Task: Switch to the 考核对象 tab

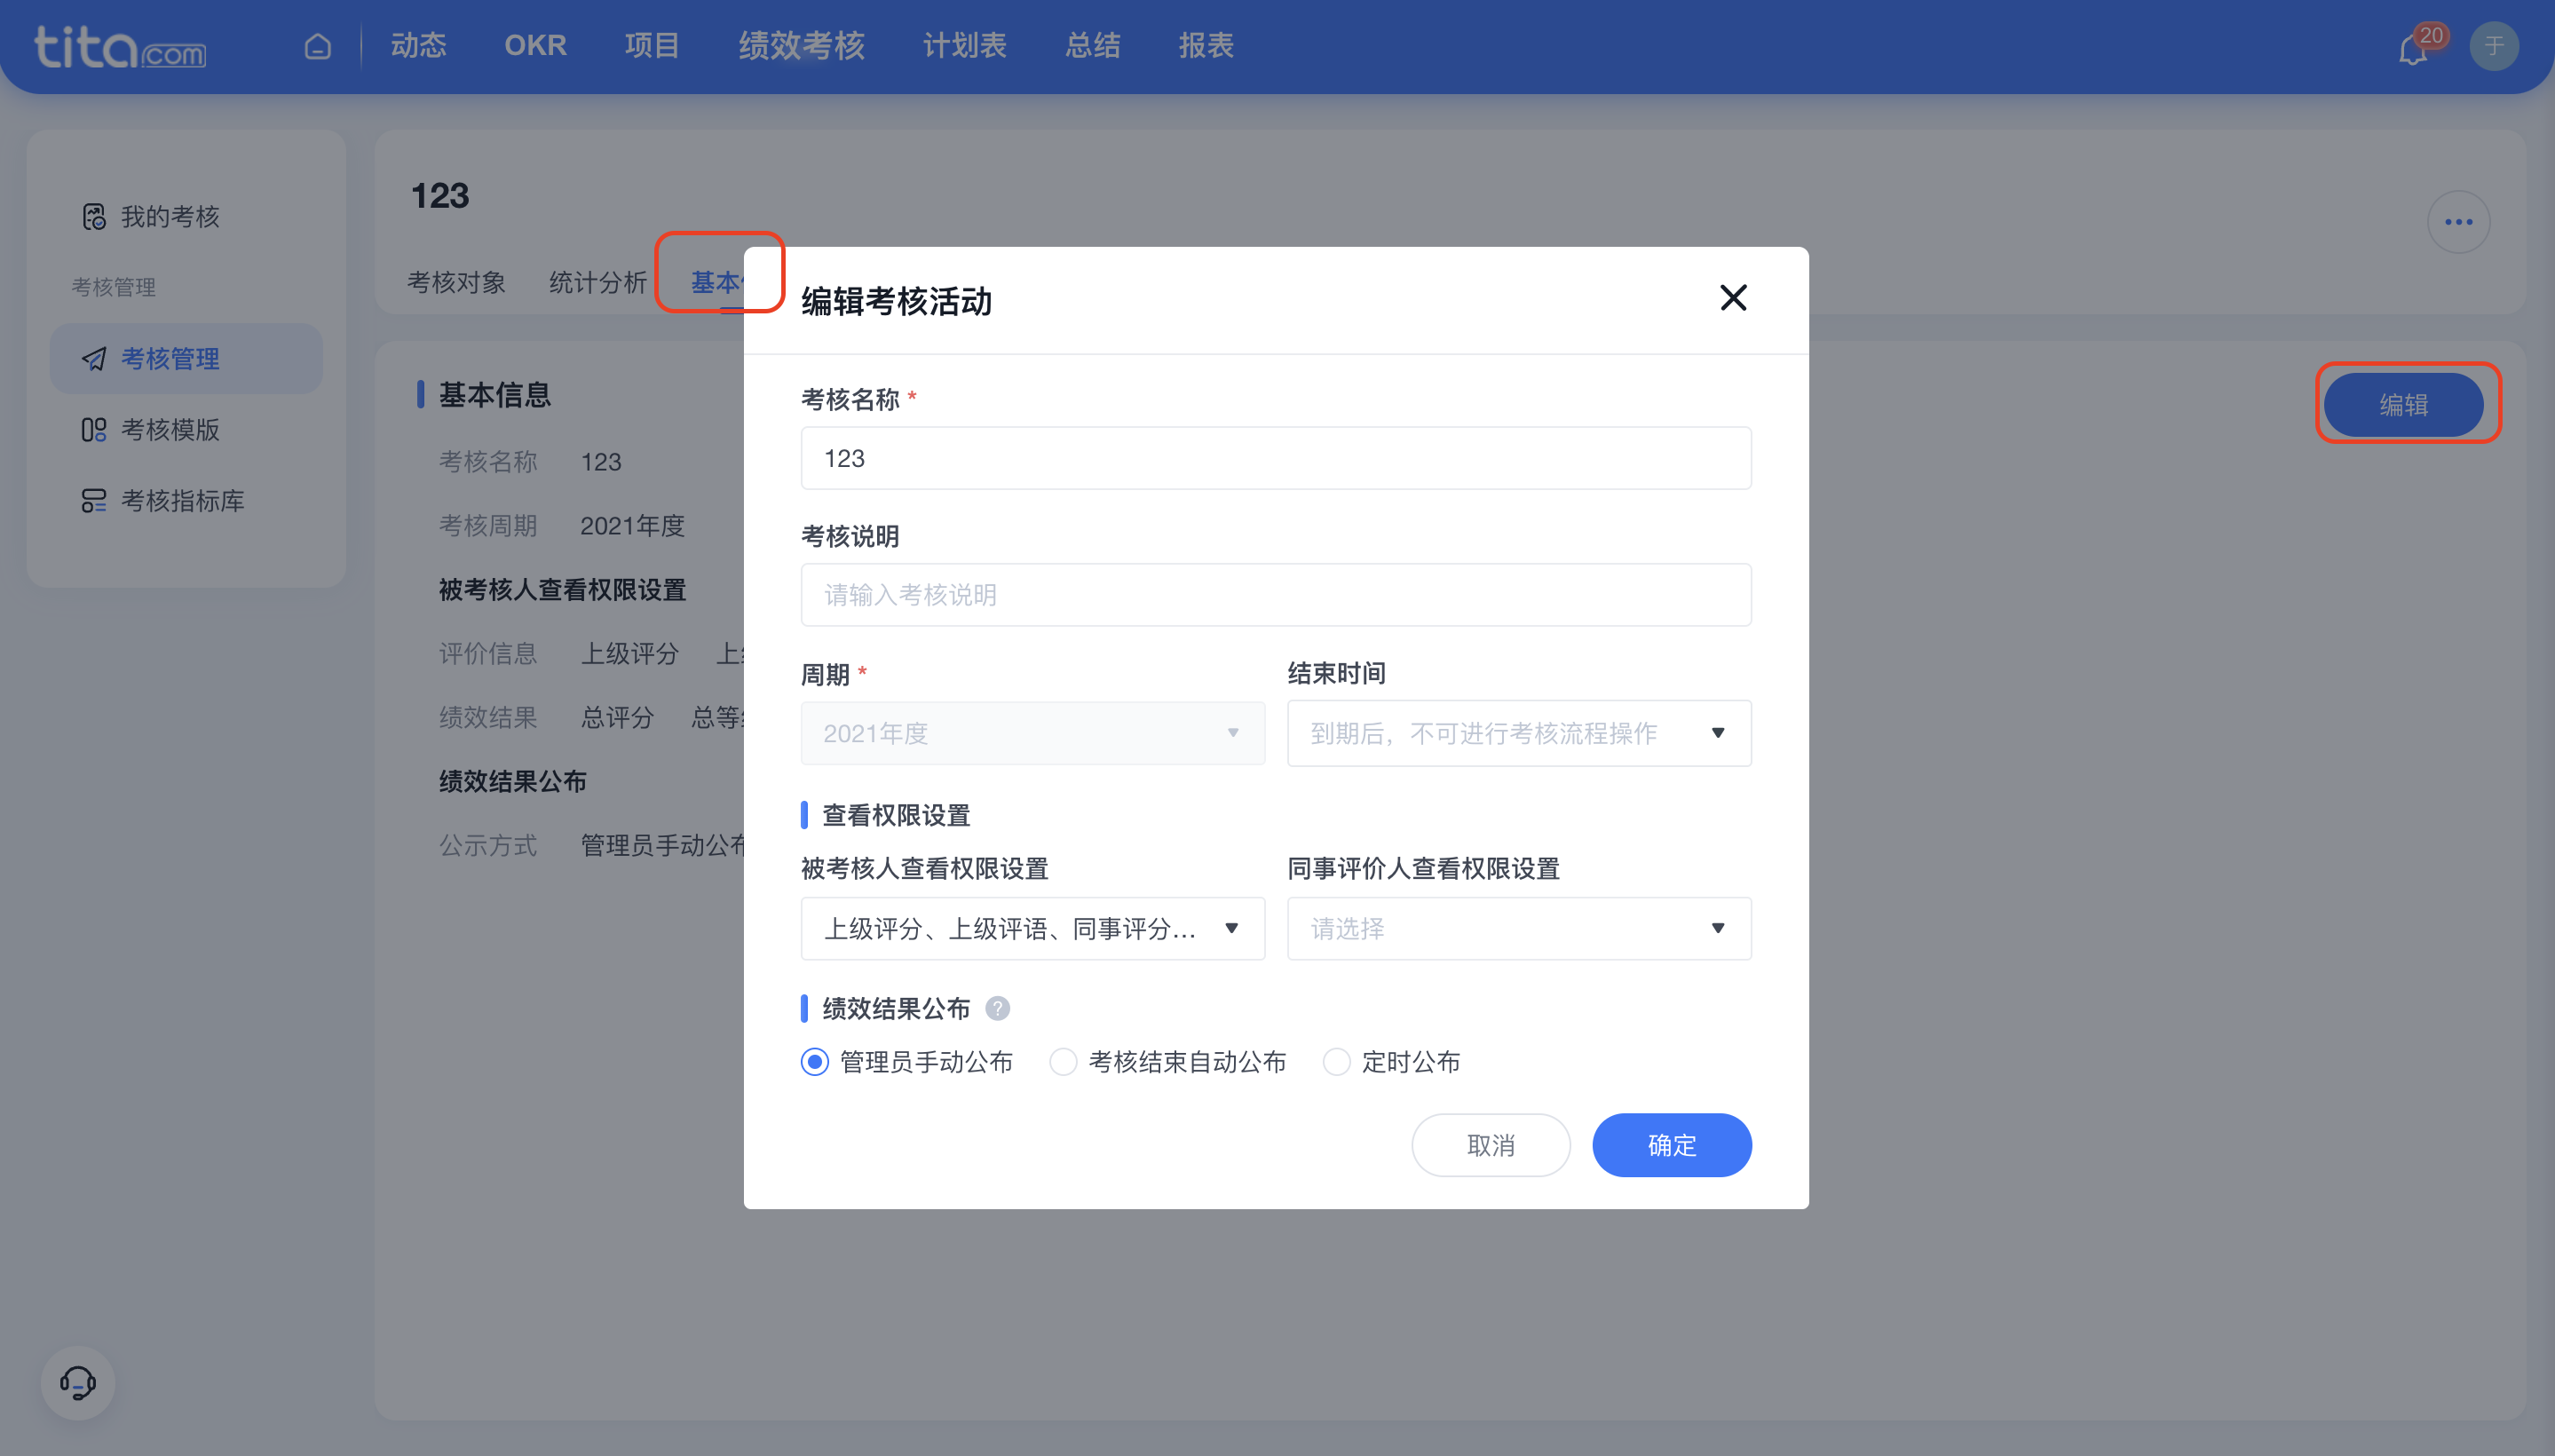Action: click(456, 283)
